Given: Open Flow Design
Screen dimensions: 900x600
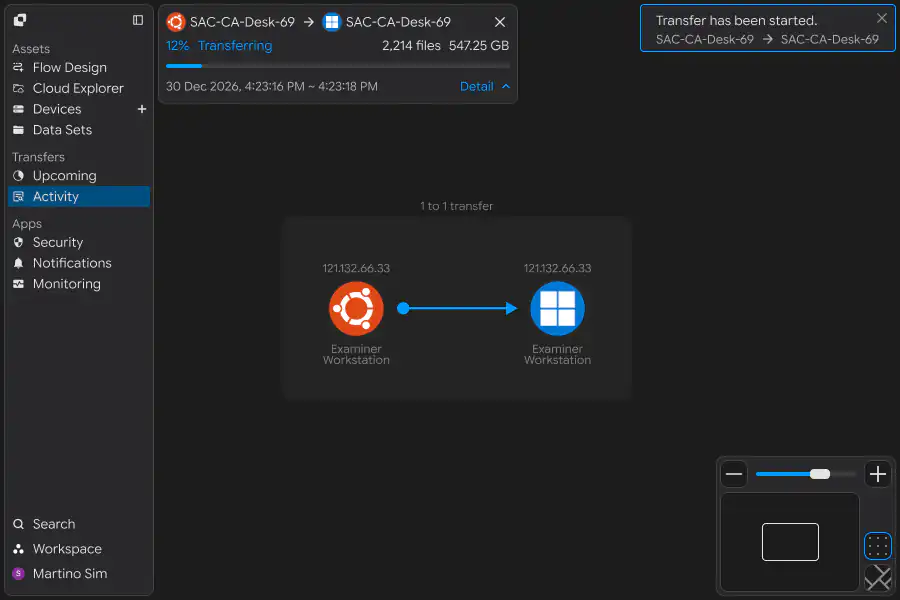Looking at the screenshot, I should tap(79, 68).
